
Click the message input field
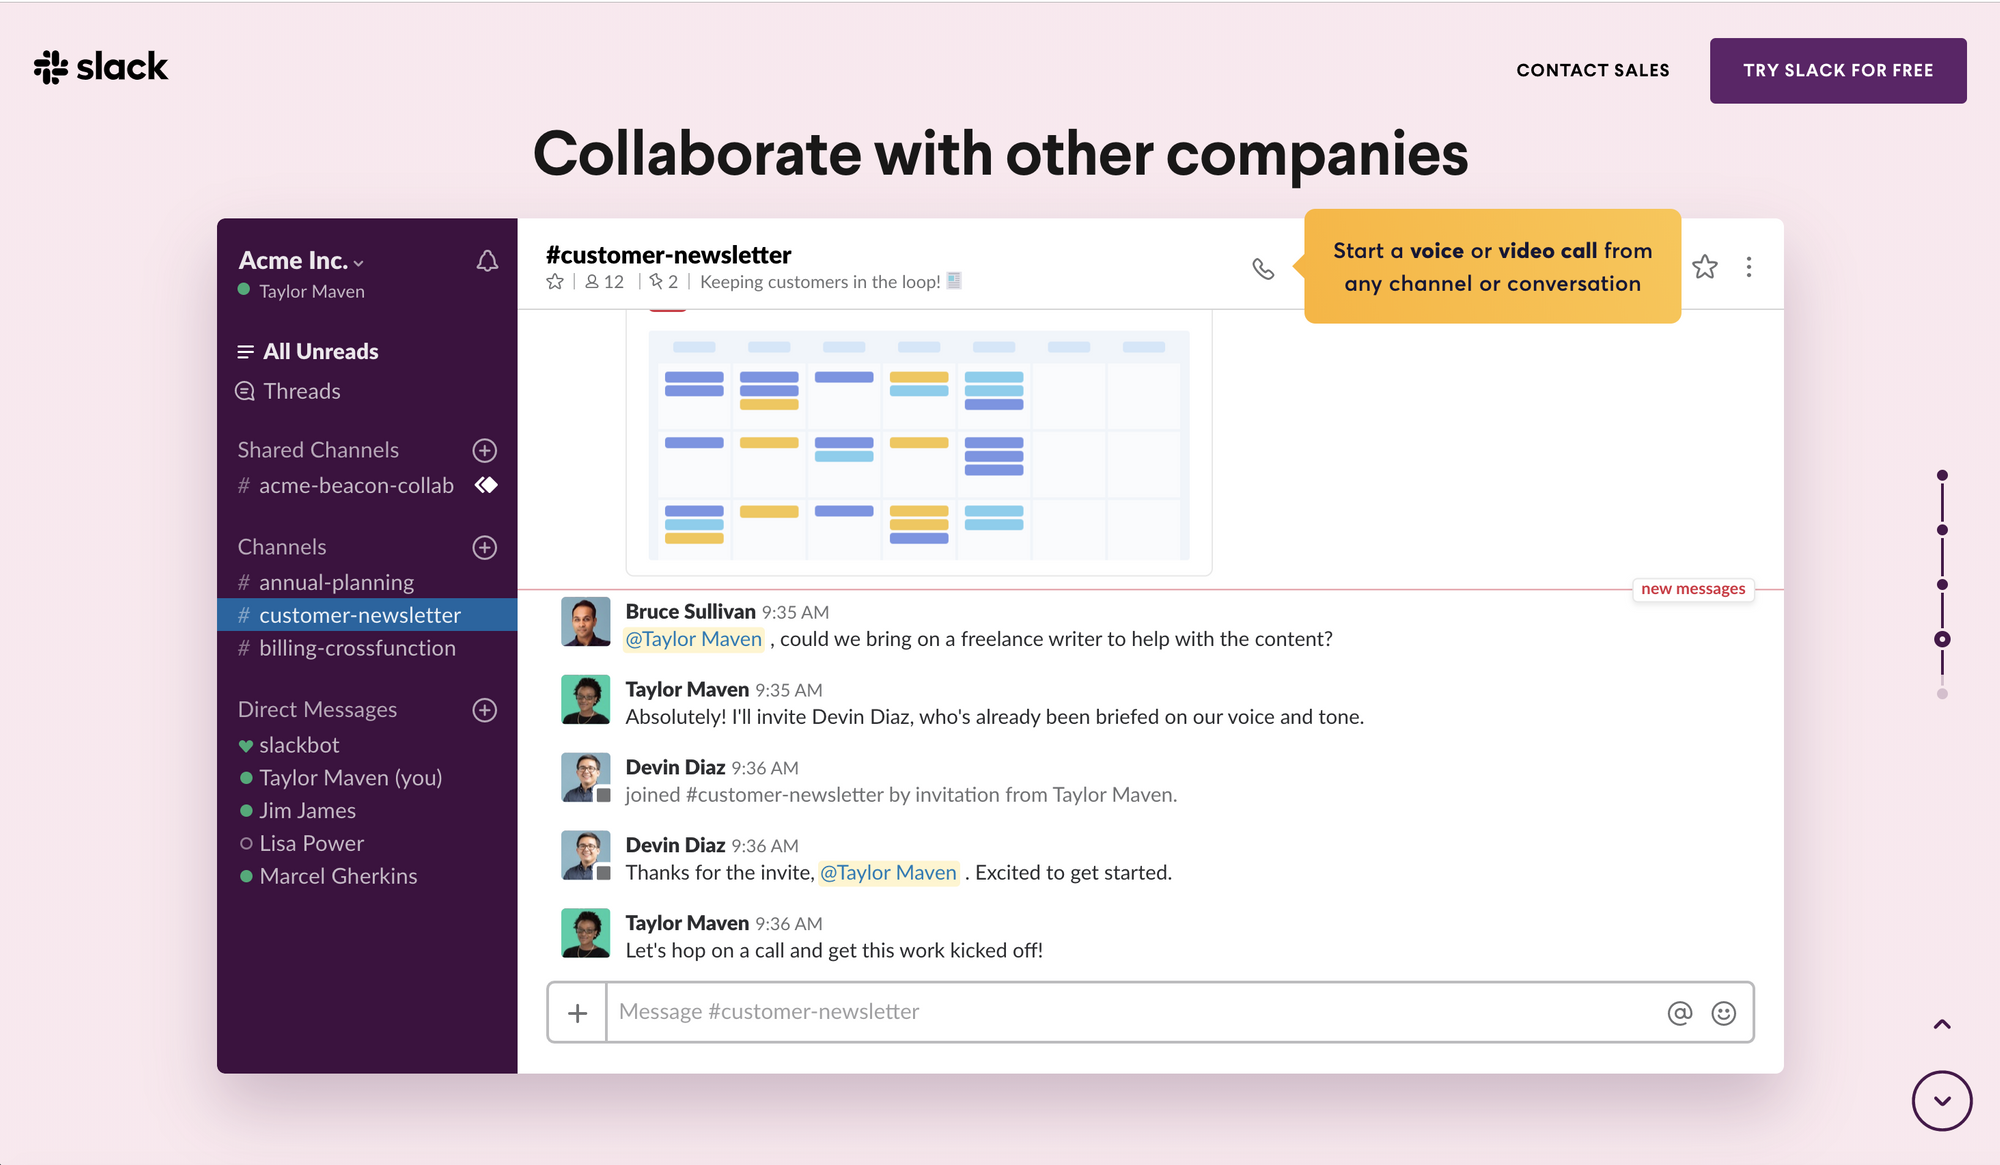pyautogui.click(x=1130, y=1012)
